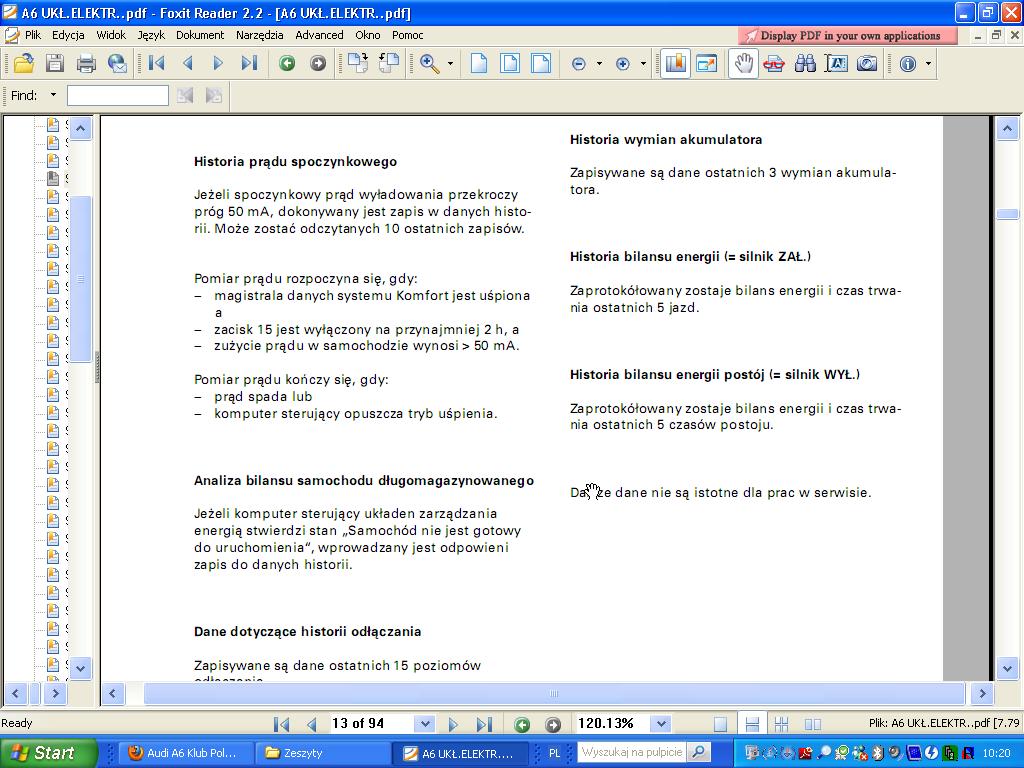This screenshot has width=1024, height=768.
Task: Go to first page in top toolbar
Action: click(x=156, y=63)
